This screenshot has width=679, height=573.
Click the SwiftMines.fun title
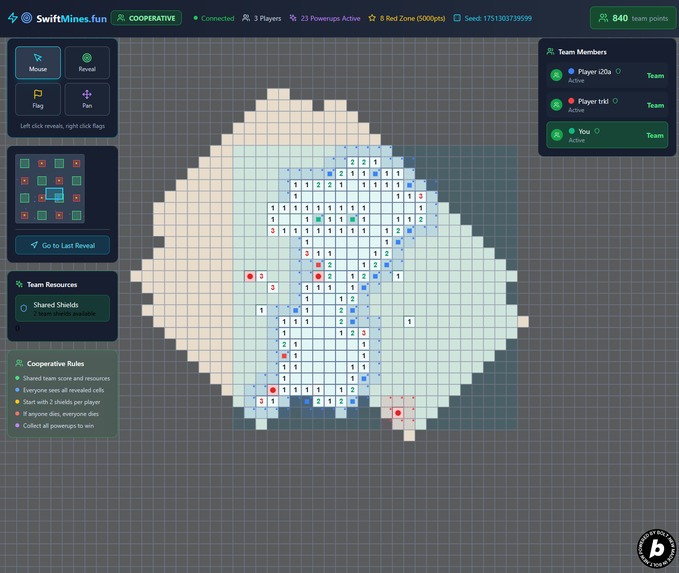71,18
